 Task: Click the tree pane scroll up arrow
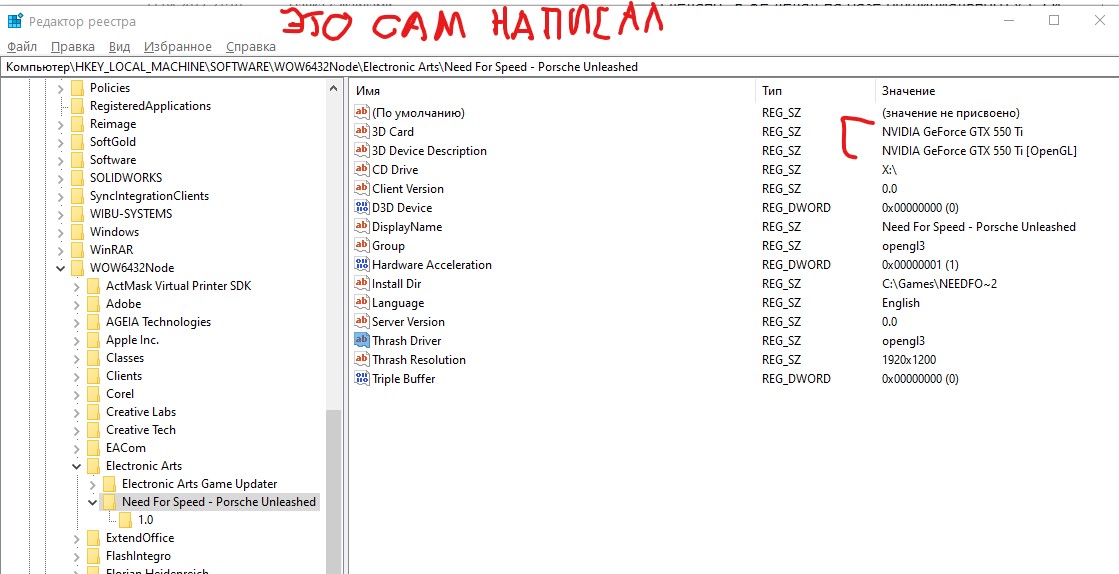(x=333, y=88)
